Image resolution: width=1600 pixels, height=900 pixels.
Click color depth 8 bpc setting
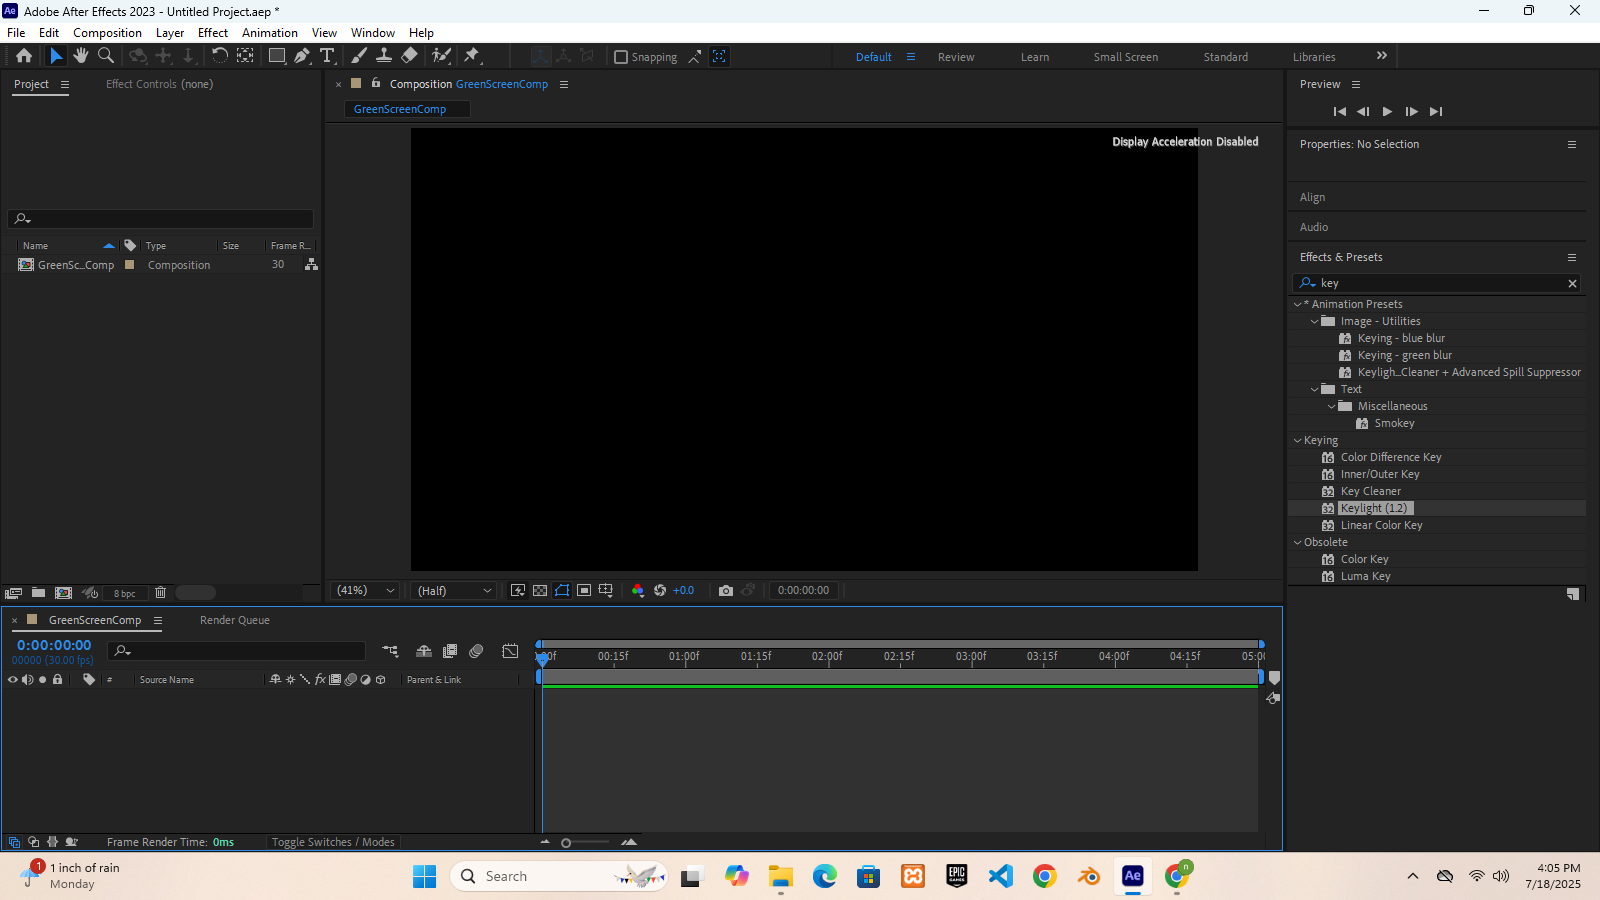click(124, 594)
